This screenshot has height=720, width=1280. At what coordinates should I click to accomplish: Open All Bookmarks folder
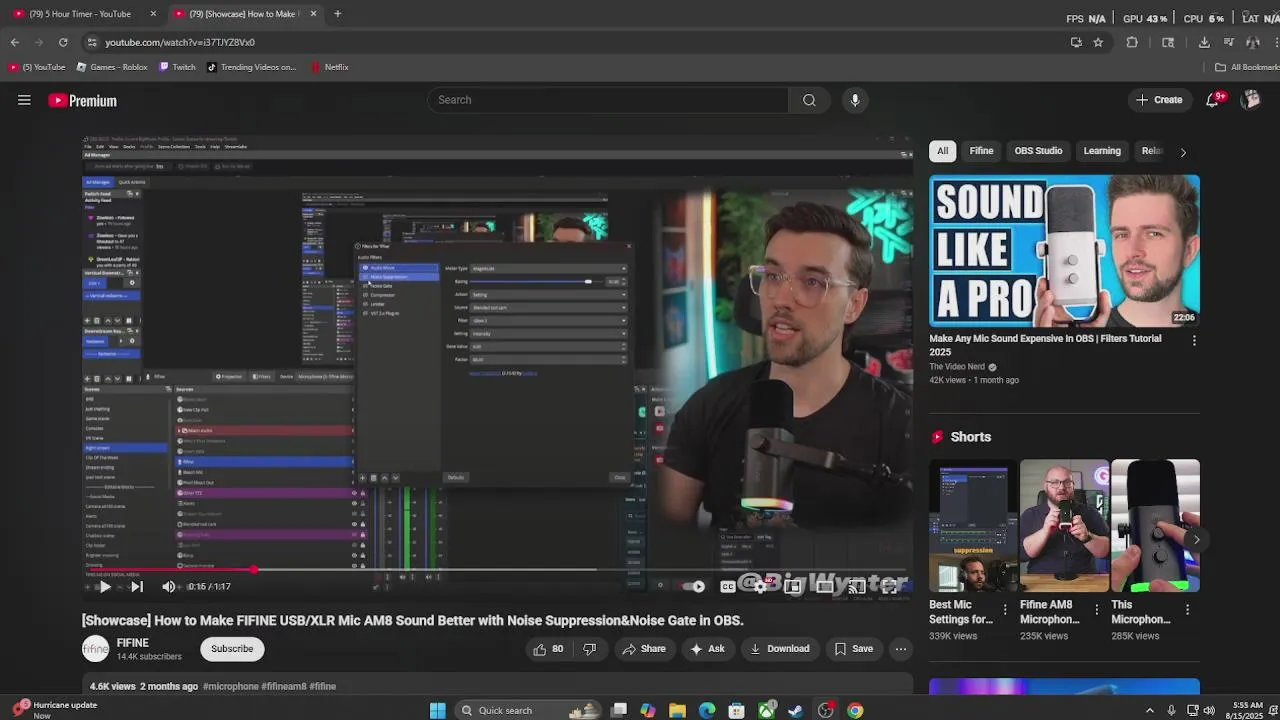1246,67
